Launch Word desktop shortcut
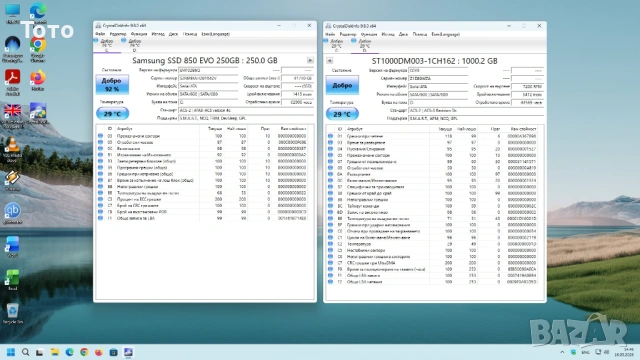 point(12,247)
